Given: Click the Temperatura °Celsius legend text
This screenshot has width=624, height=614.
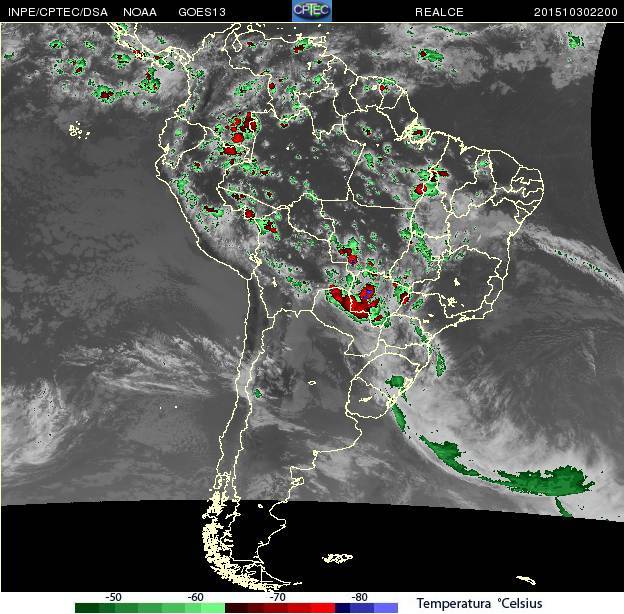Looking at the screenshot, I should point(480,603).
